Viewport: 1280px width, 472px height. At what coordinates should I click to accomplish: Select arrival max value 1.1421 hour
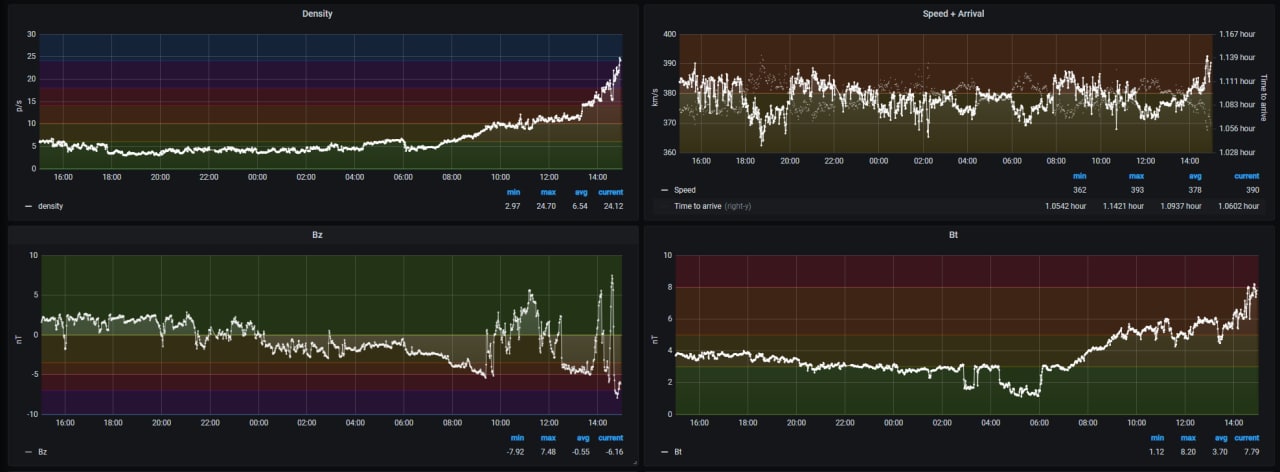(x=1123, y=205)
